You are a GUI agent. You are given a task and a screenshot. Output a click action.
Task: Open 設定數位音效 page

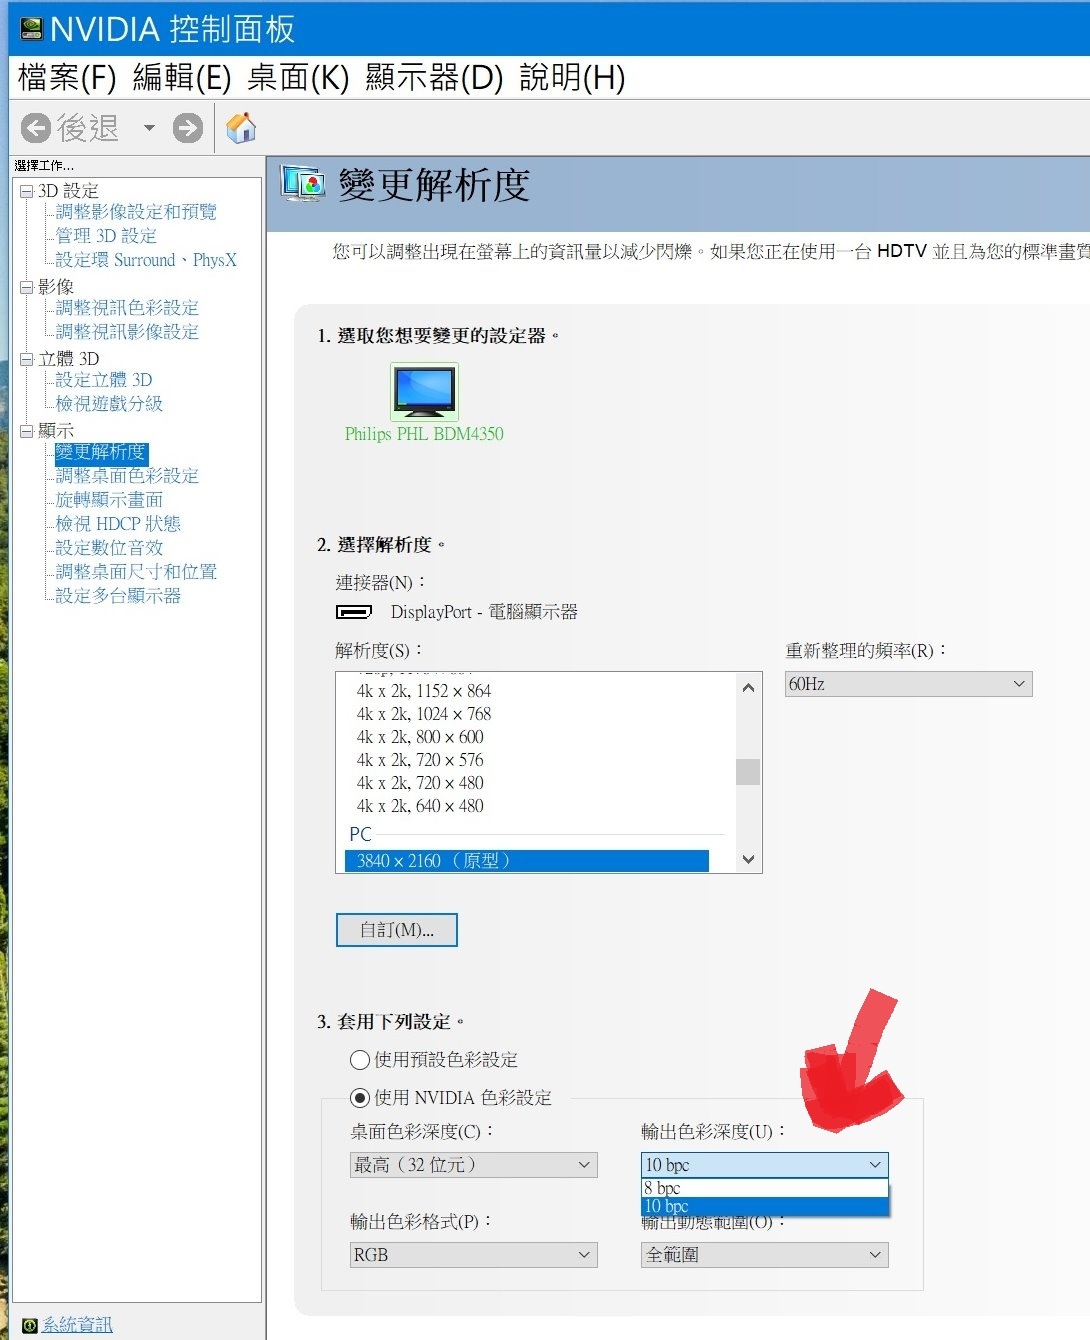(x=109, y=548)
